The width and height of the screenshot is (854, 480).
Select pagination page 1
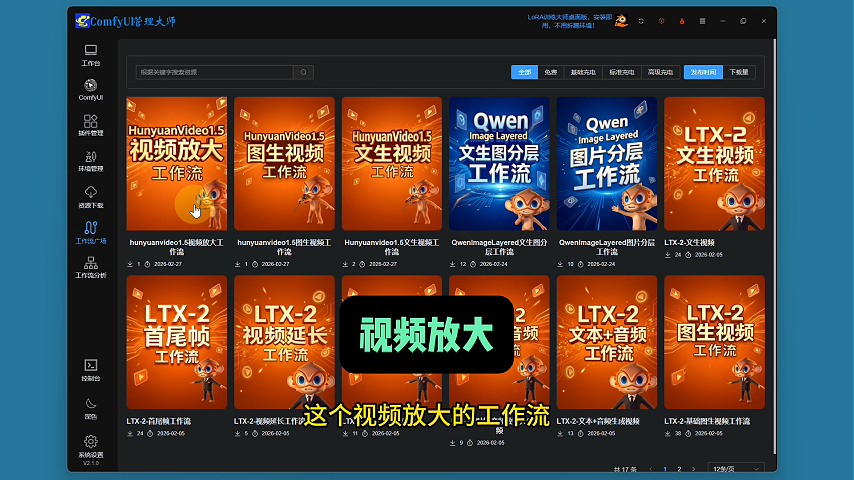click(664, 469)
